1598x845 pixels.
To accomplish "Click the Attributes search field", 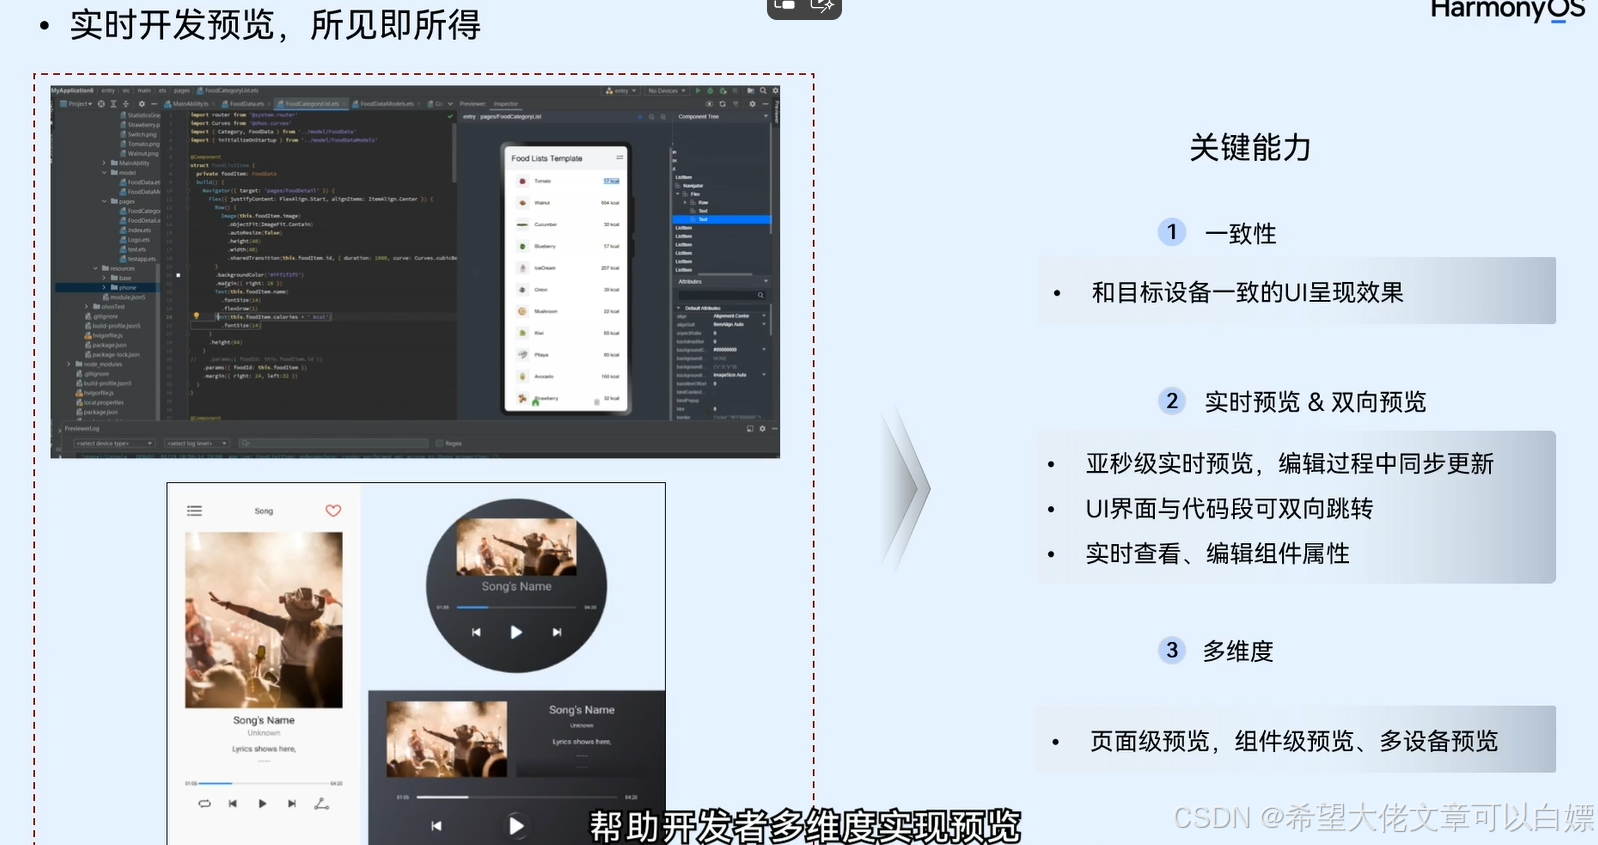I will tap(721, 295).
